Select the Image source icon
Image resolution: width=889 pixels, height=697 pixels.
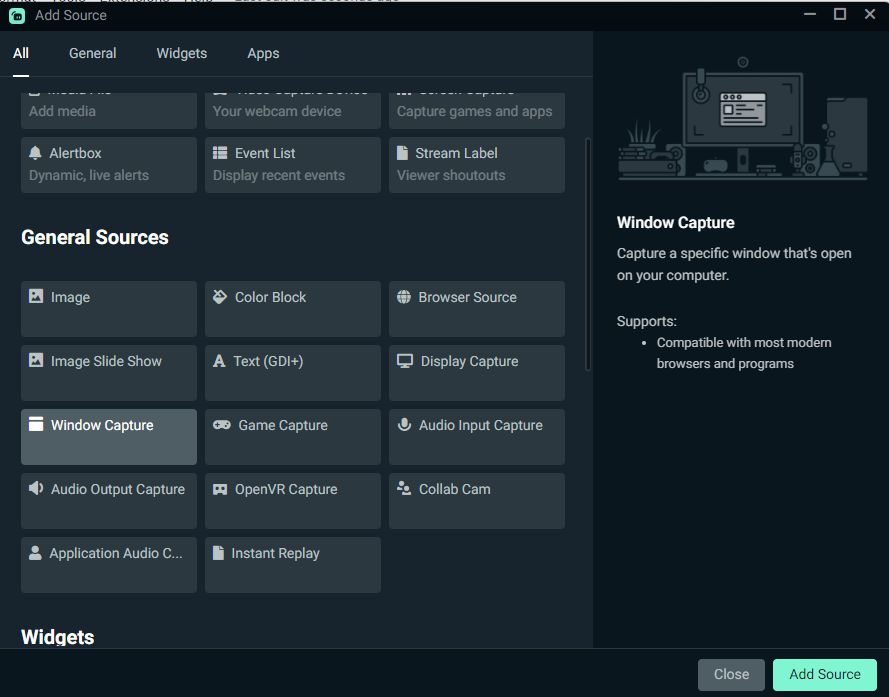coord(36,296)
